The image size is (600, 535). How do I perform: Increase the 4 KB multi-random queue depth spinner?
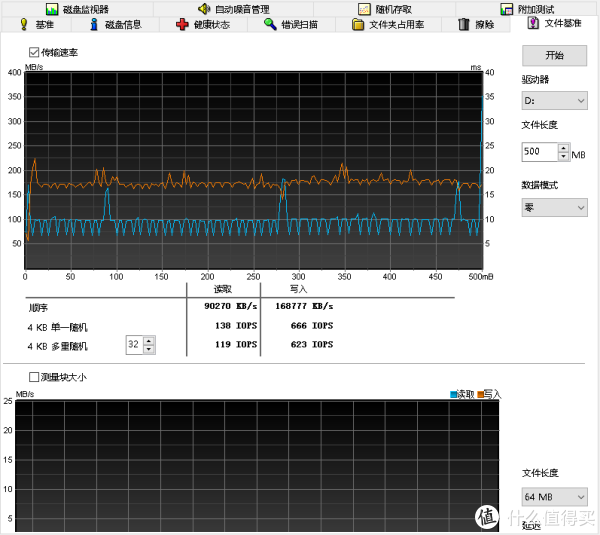click(149, 340)
